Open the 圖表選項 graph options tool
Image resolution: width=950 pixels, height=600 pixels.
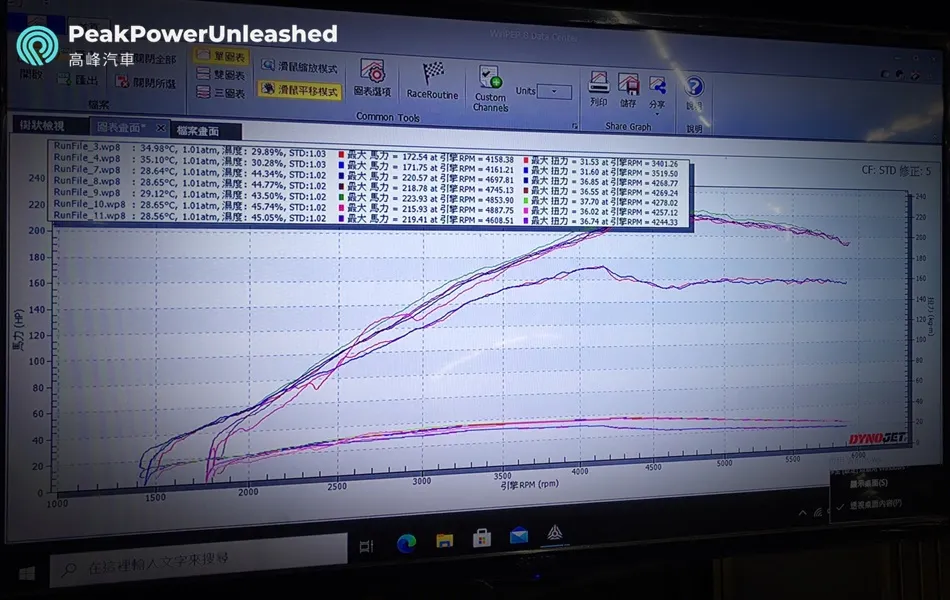373,78
